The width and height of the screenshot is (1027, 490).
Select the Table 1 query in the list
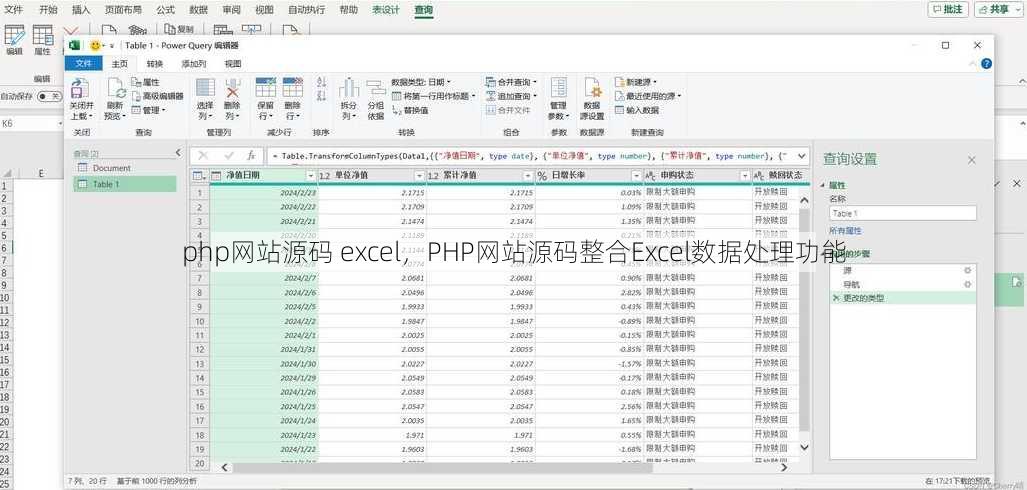tap(124, 184)
